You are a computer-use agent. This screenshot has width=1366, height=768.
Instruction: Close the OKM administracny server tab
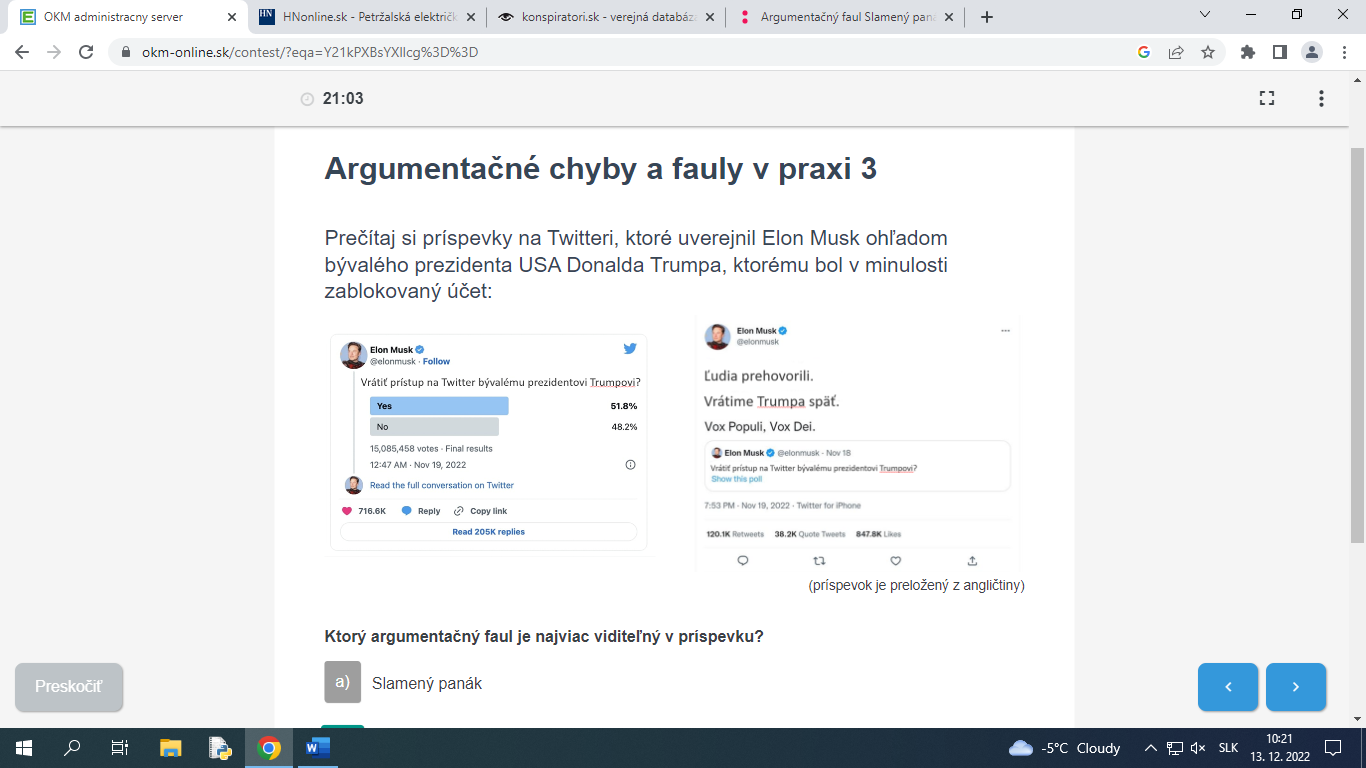pos(231,17)
